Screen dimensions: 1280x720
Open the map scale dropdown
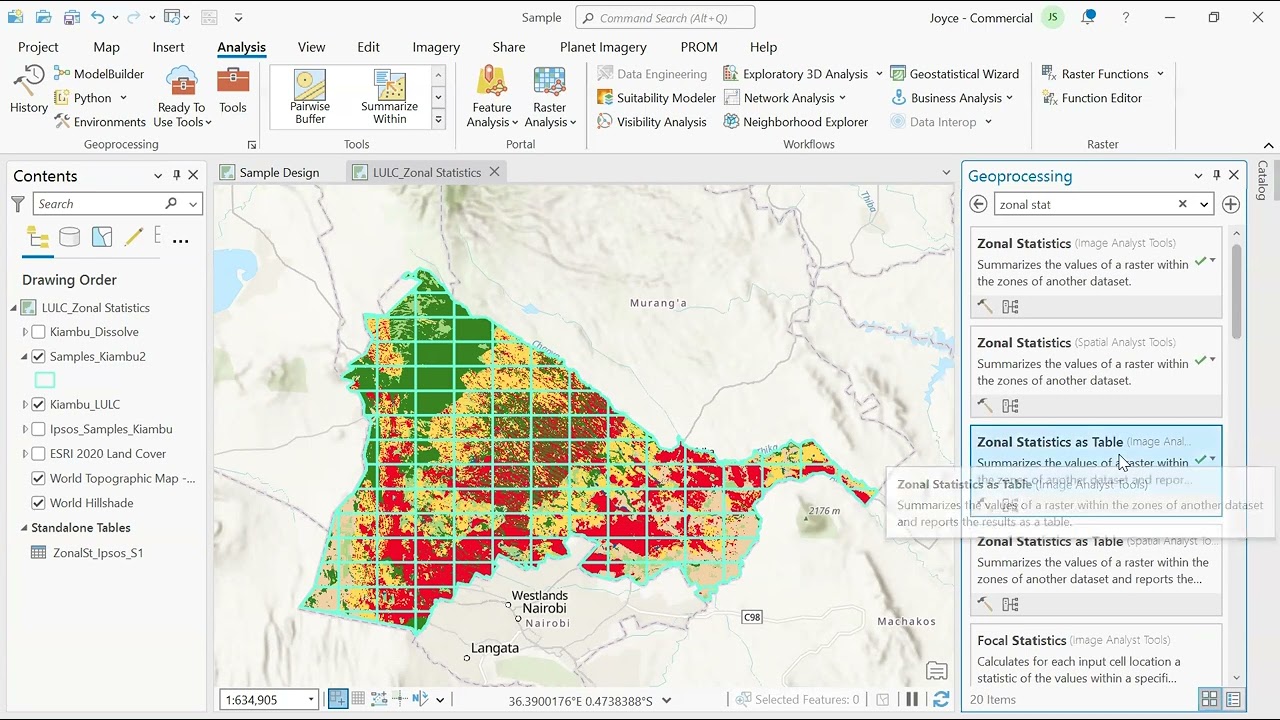311,700
